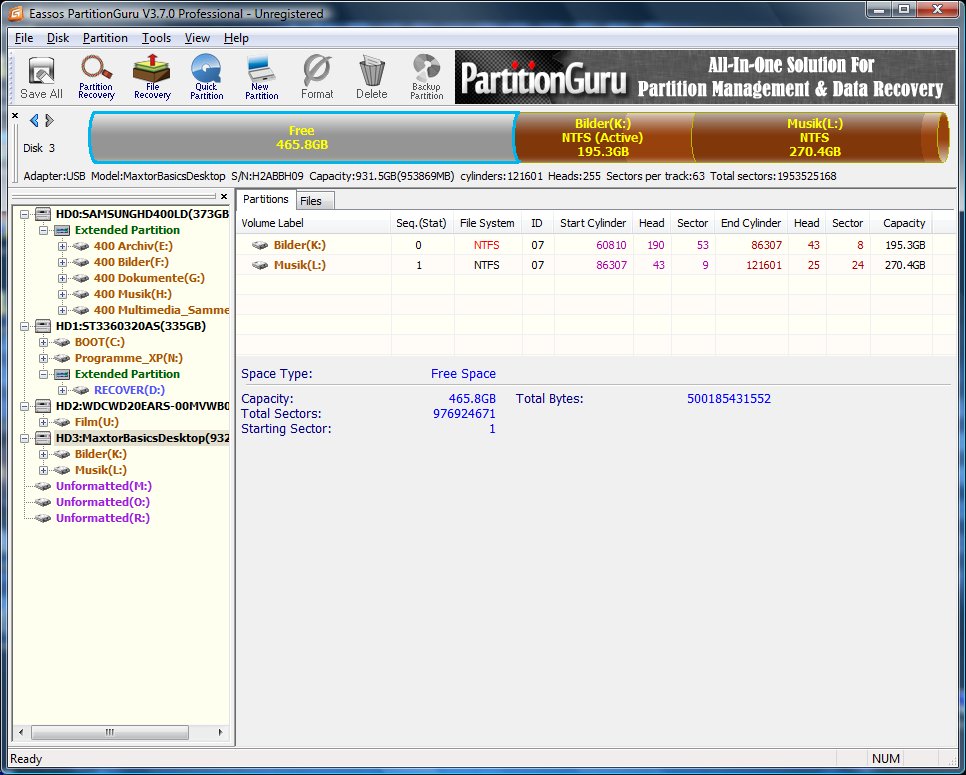Viewport: 966px width, 775px height.
Task: Click the RECOVER(D:) drive icon in tree
Action: (x=81, y=390)
